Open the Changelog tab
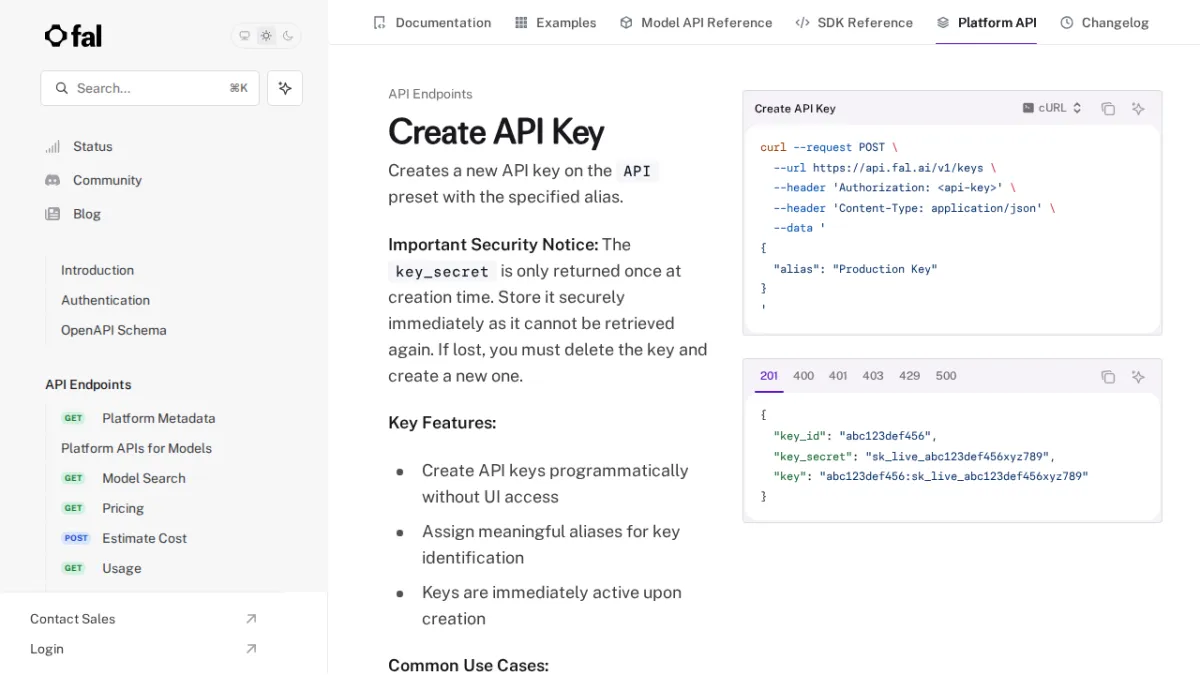 pos(1104,22)
